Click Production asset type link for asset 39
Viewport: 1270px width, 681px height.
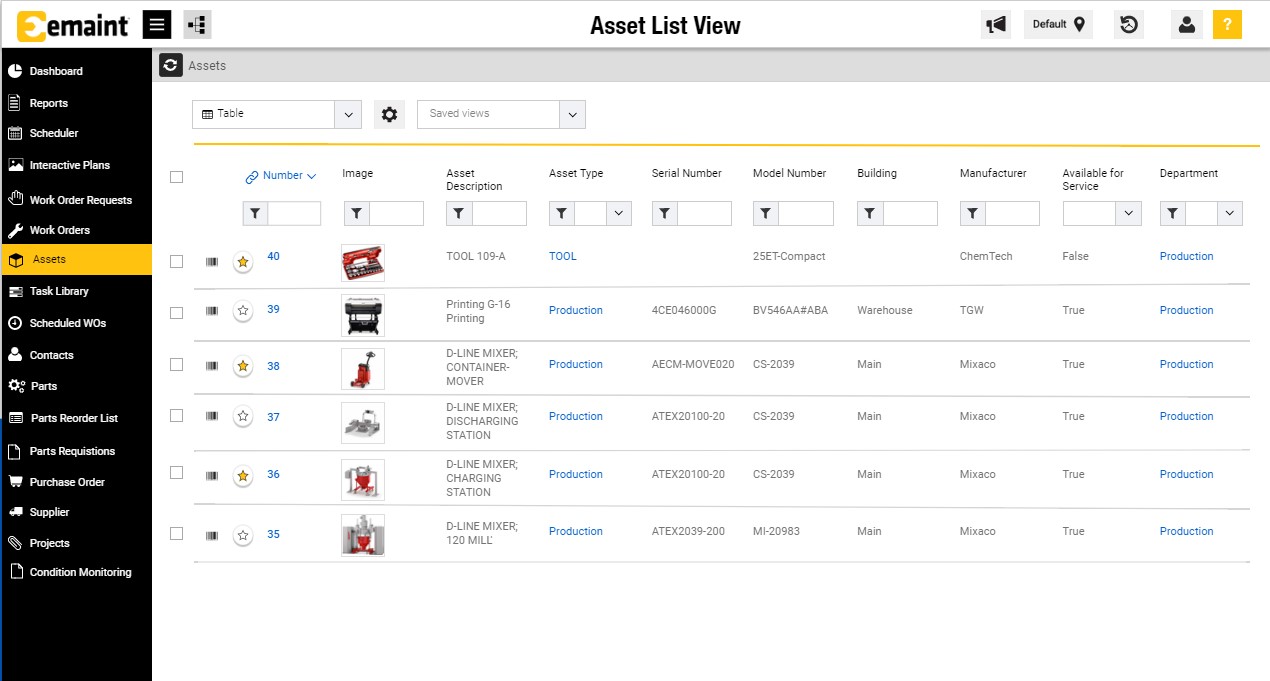click(x=576, y=311)
